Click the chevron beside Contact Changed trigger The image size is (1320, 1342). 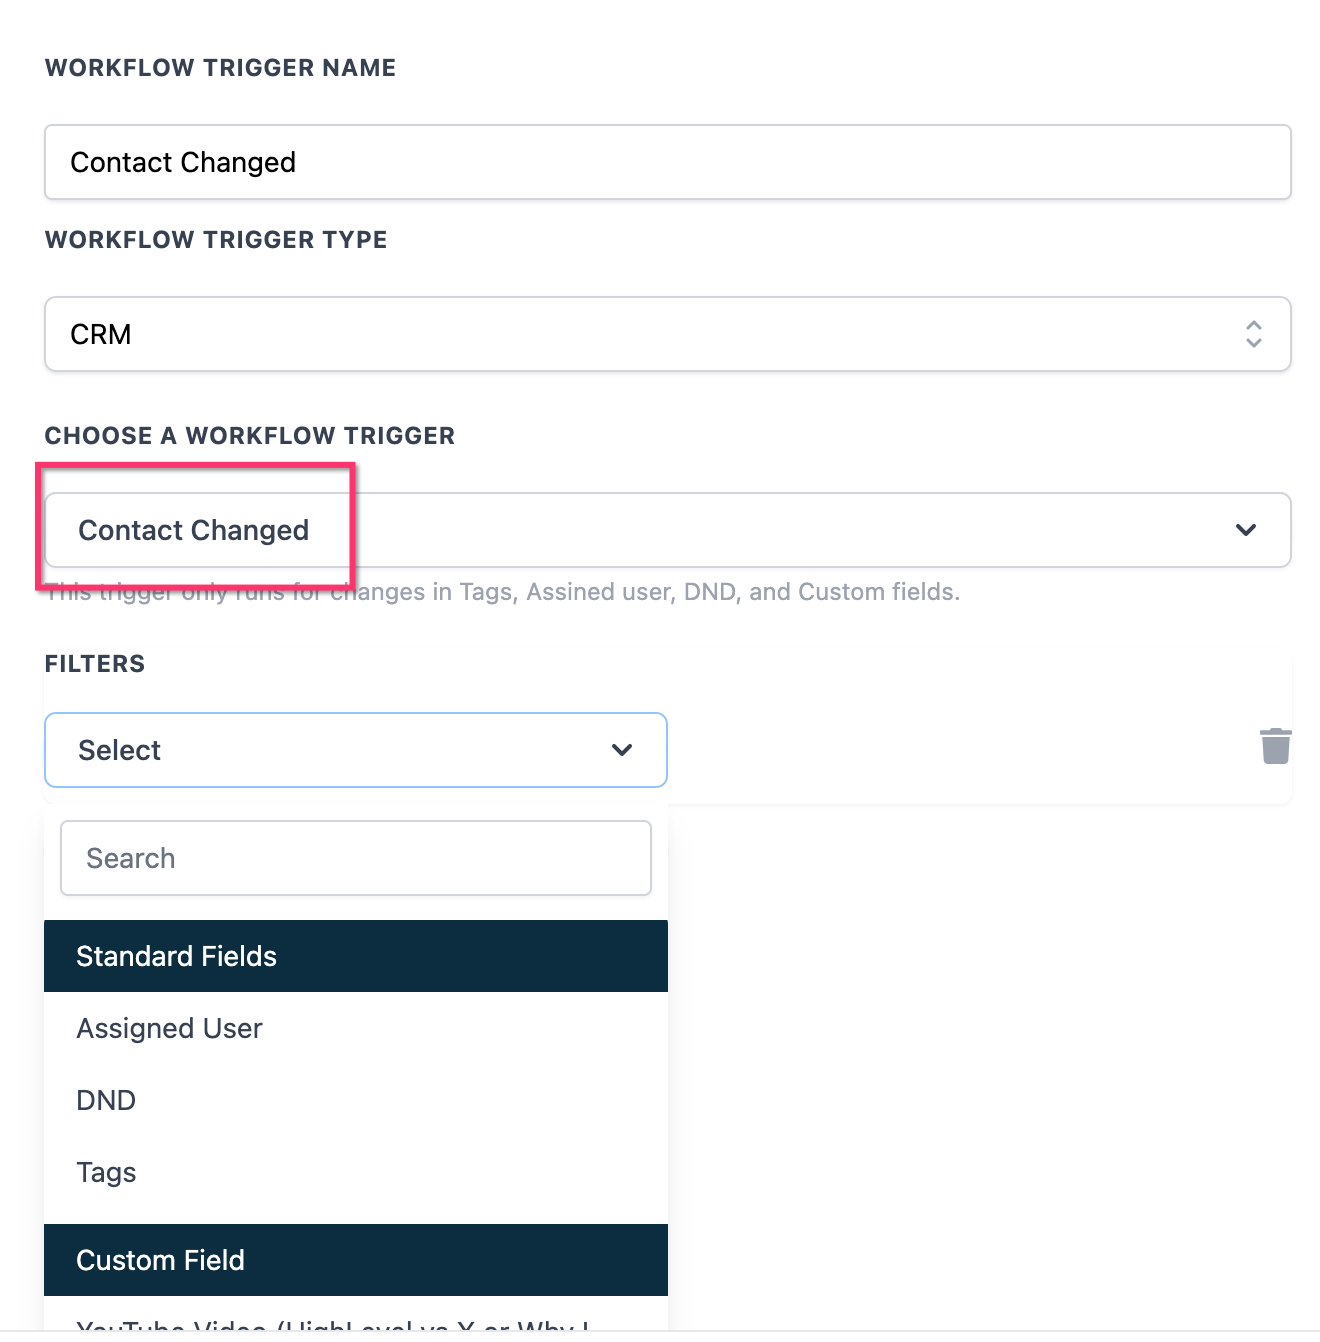(1245, 530)
